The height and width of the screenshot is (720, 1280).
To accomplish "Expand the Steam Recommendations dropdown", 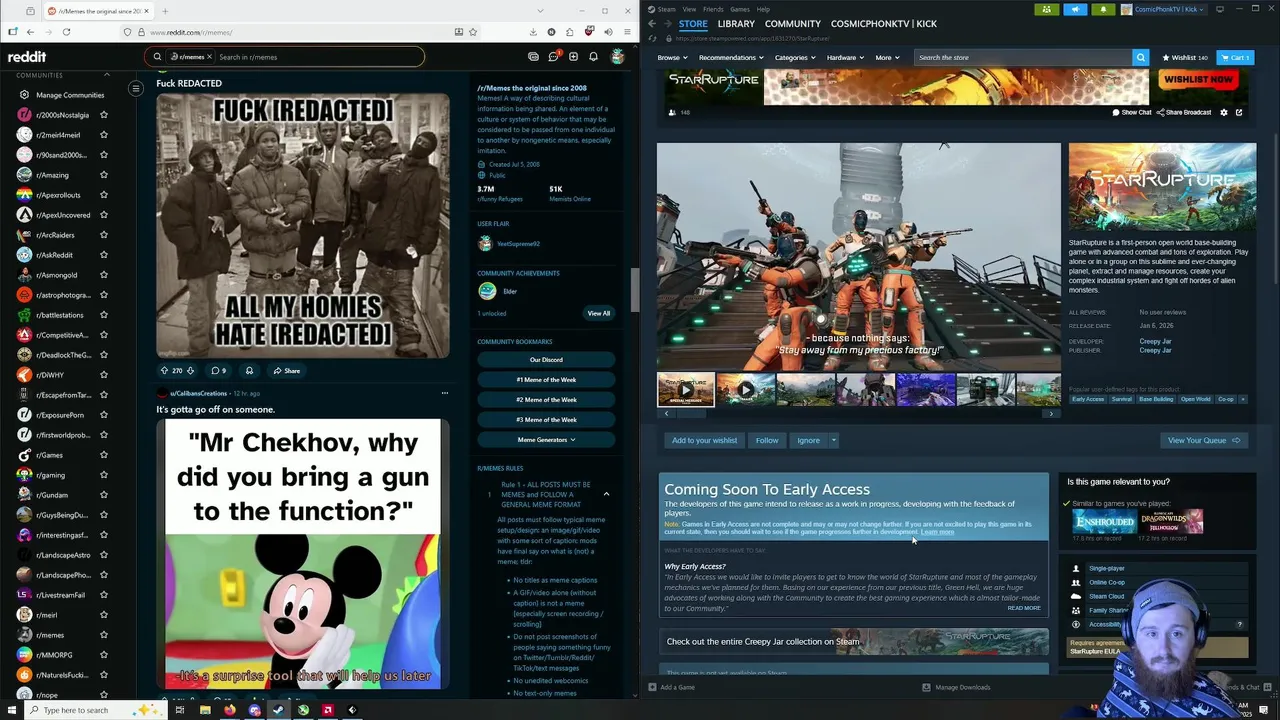I will [x=730, y=58].
